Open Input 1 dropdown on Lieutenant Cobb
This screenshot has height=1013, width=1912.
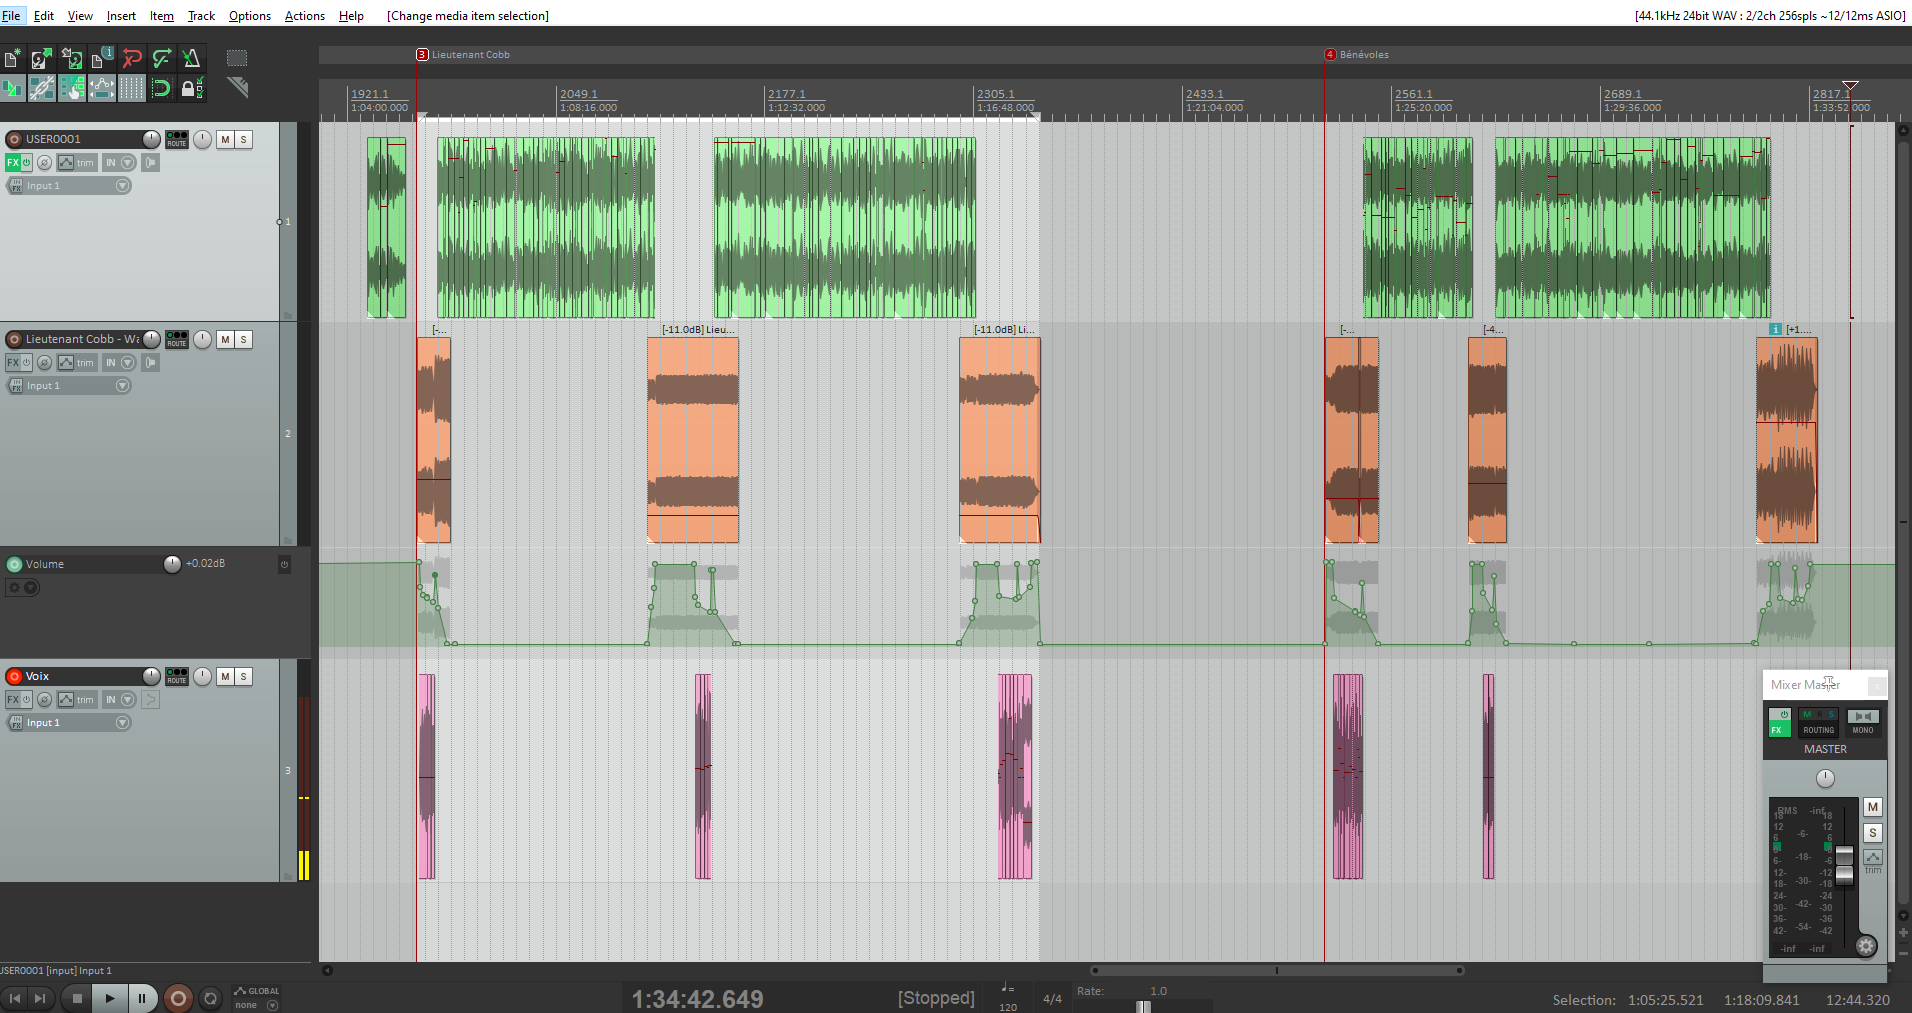[x=70, y=385]
